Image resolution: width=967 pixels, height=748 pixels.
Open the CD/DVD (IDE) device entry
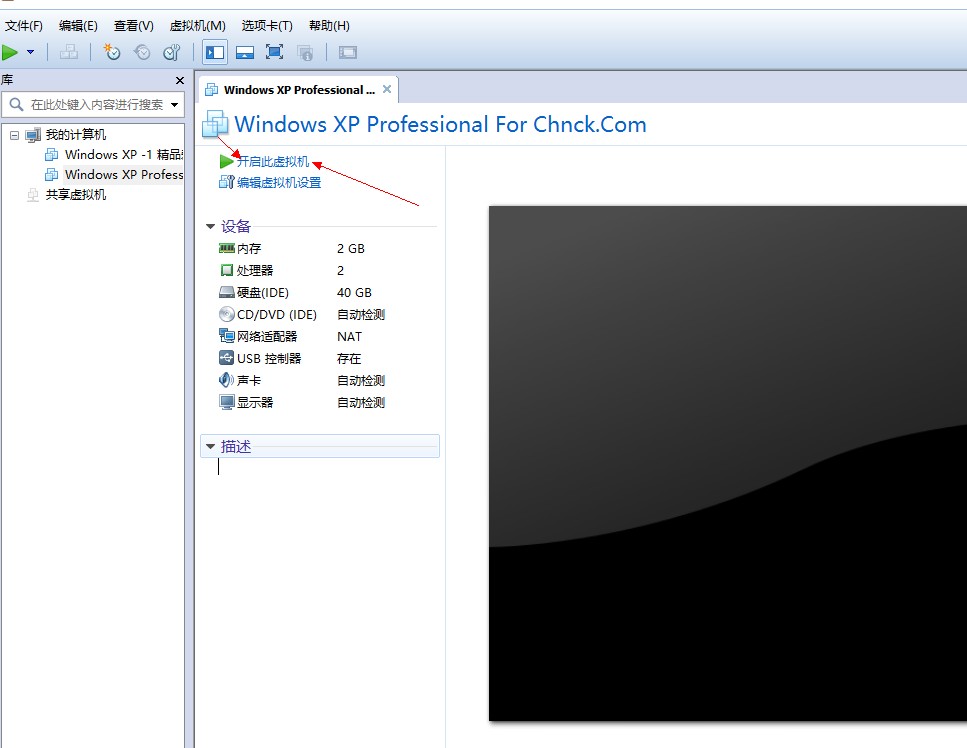click(276, 314)
